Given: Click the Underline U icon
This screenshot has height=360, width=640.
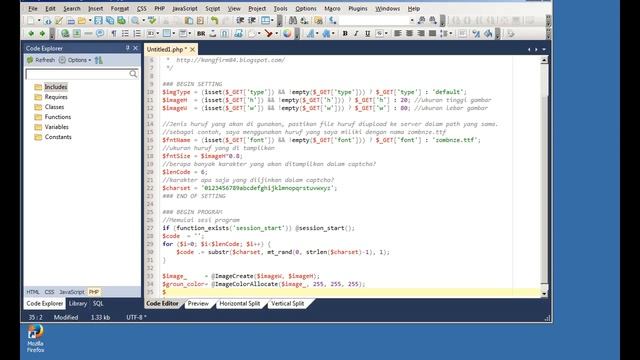Looking at the screenshot, I should tap(368, 33).
